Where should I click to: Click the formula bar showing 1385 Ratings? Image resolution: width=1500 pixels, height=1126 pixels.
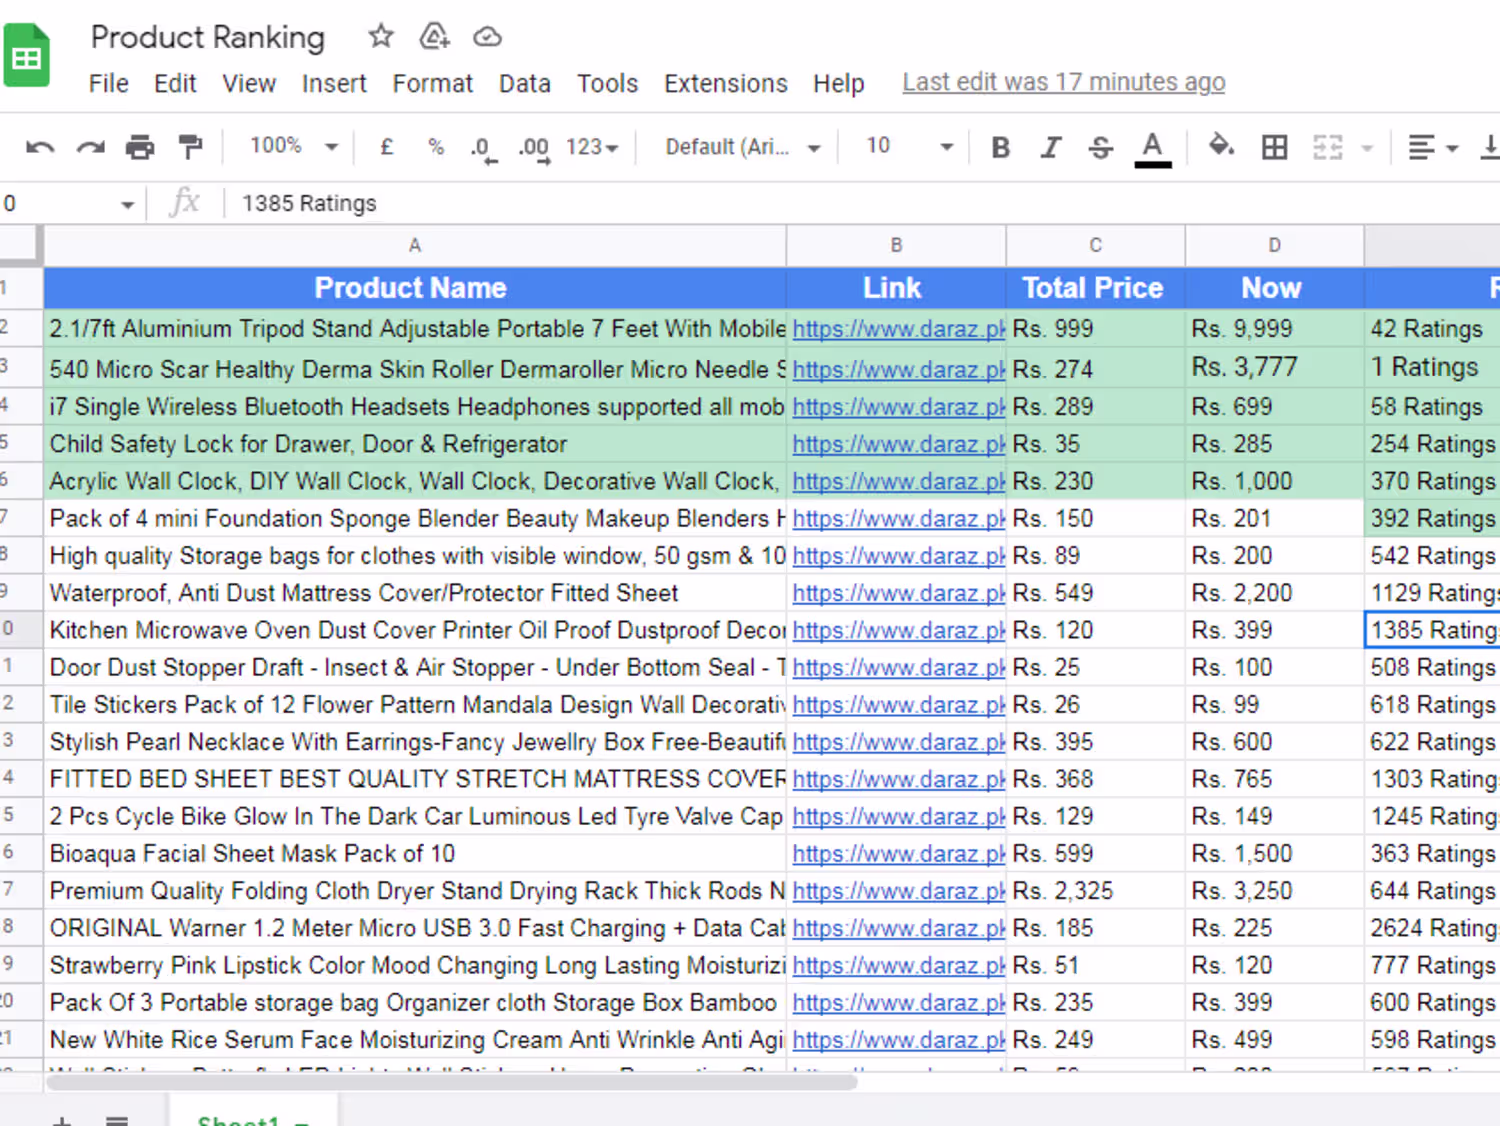tap(860, 203)
